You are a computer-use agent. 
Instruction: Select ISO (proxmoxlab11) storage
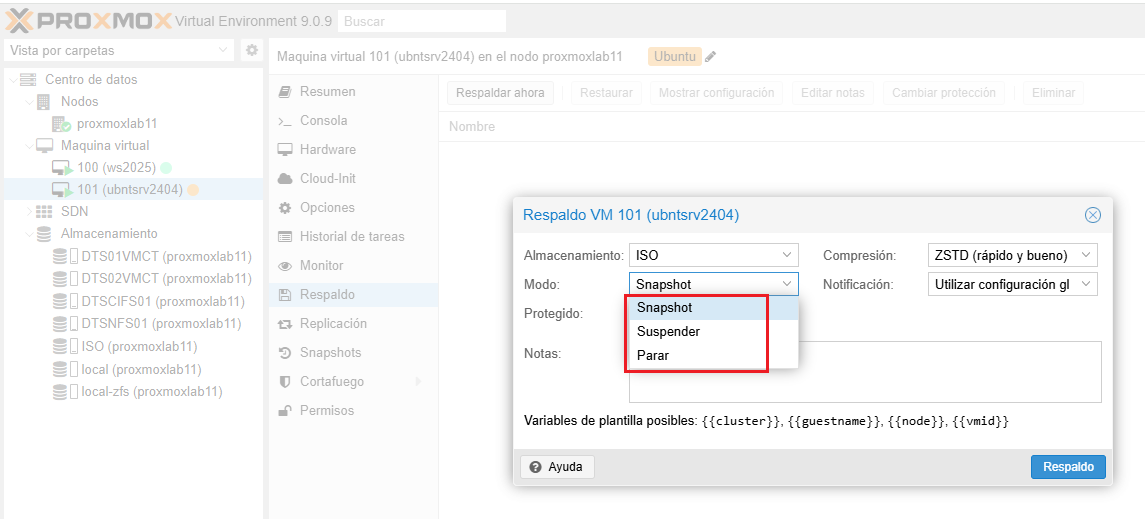133,346
